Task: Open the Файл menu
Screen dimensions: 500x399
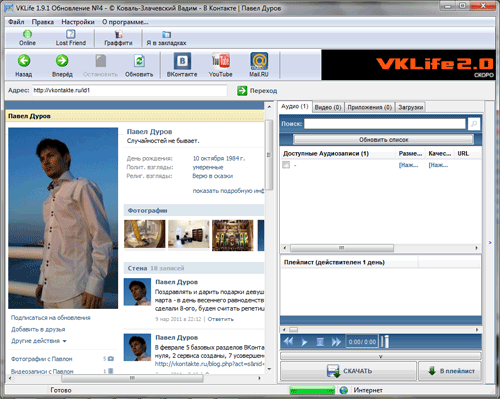Action: [16, 22]
